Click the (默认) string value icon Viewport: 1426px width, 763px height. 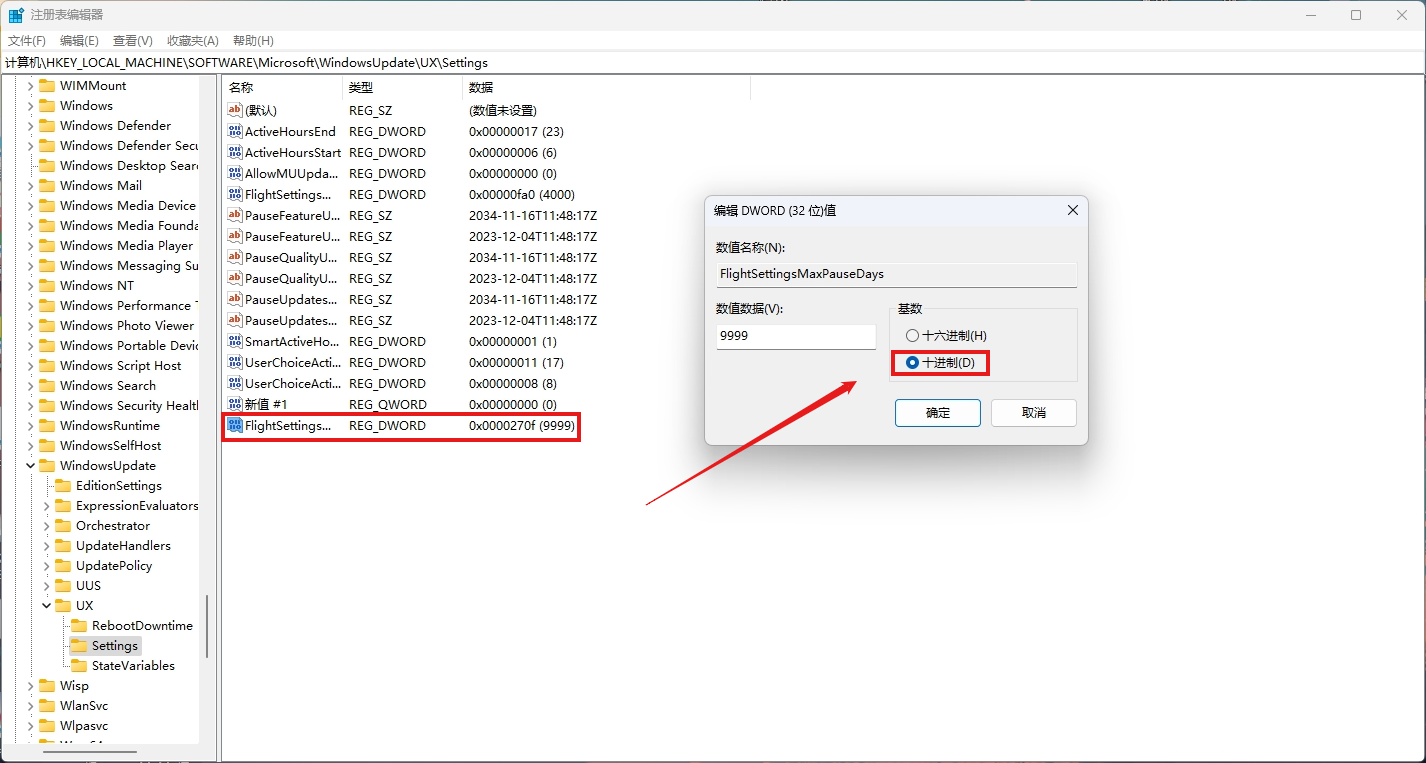click(x=235, y=111)
